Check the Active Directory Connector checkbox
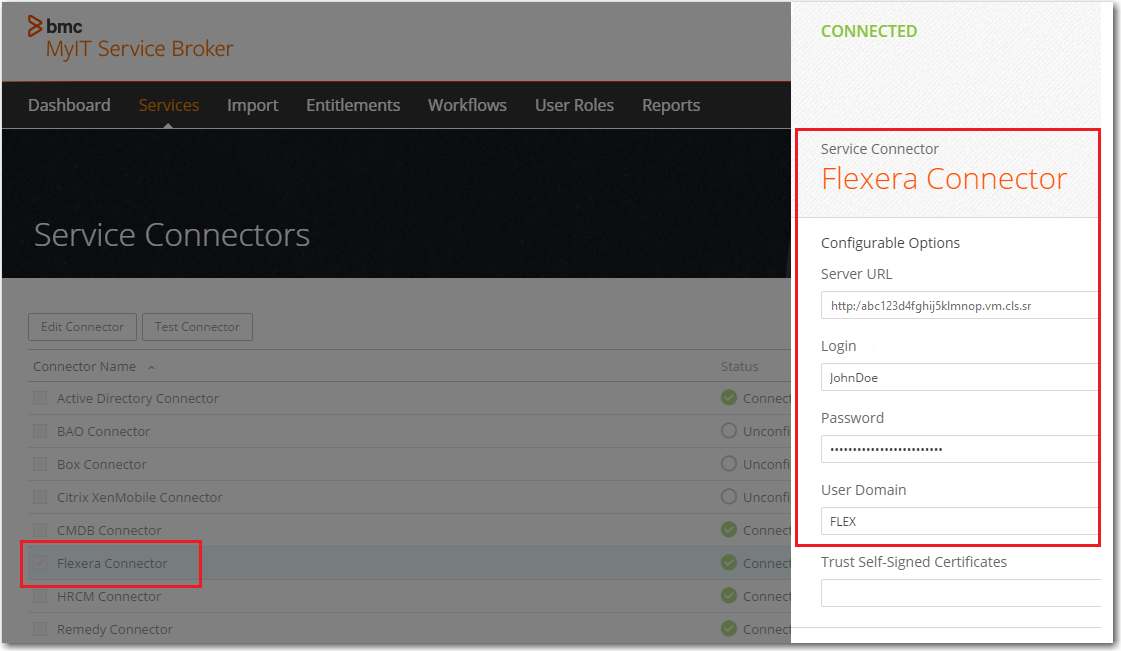Image resolution: width=1121 pixels, height=651 pixels. 39,398
